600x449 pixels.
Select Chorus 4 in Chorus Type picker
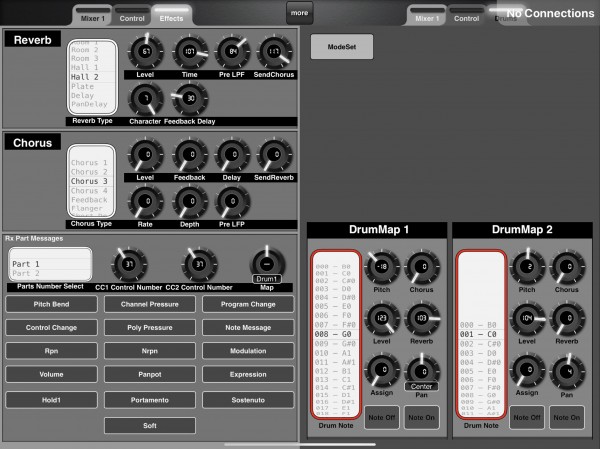pos(92,191)
